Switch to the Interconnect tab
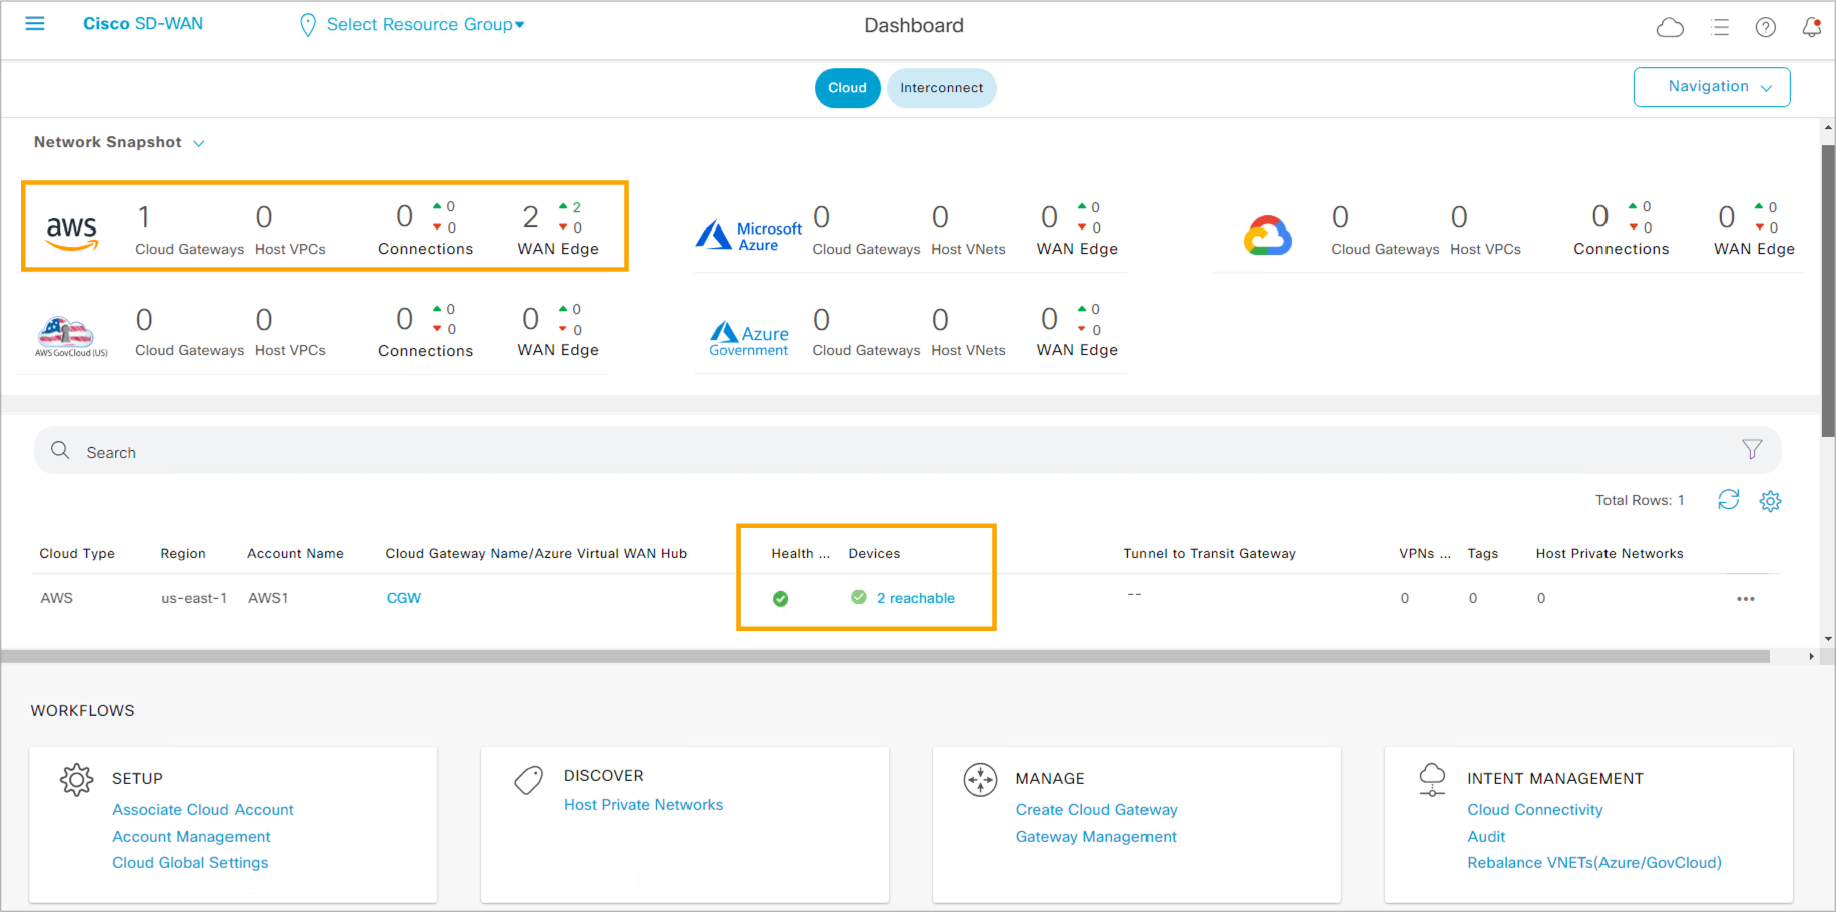Image resolution: width=1836 pixels, height=912 pixels. click(941, 88)
